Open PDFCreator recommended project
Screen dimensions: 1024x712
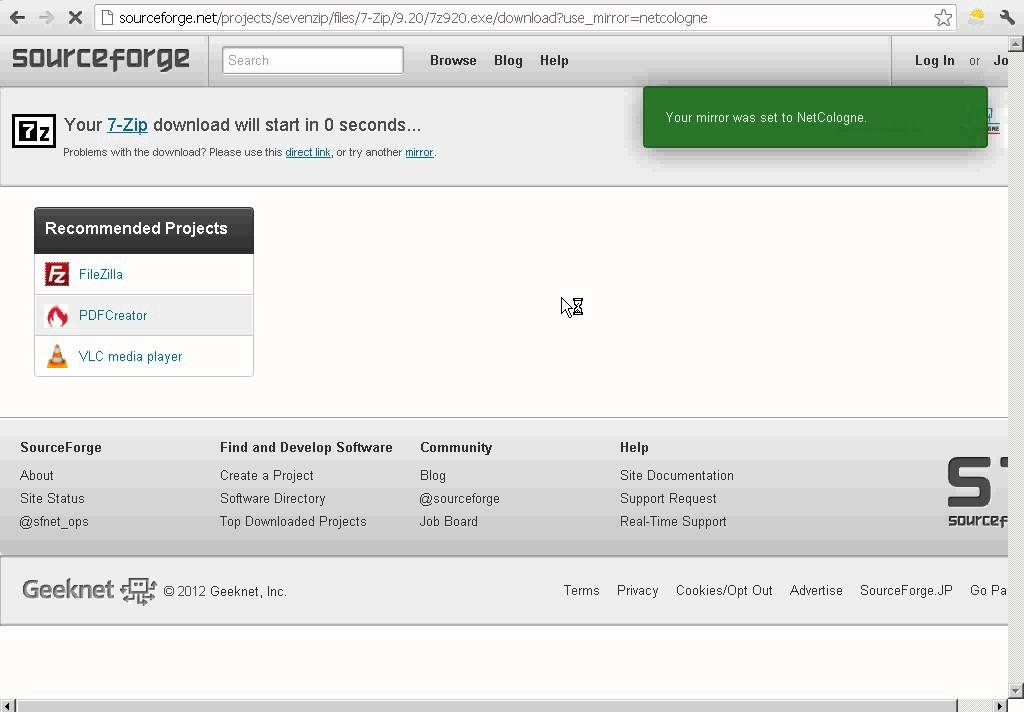[x=113, y=316]
